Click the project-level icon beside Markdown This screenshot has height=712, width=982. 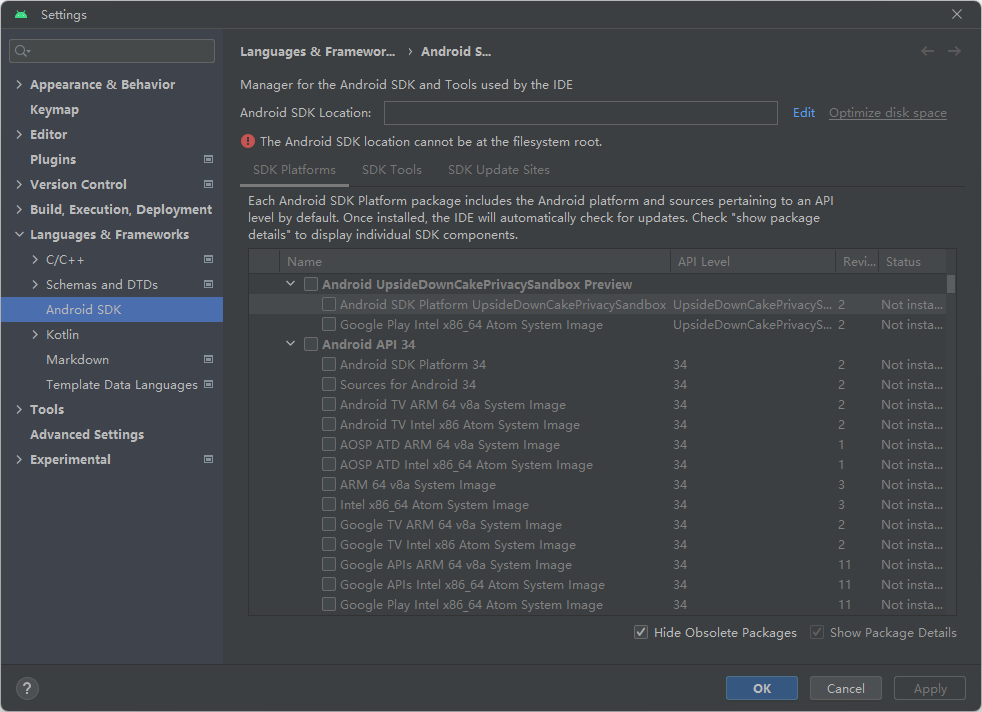tap(209, 359)
